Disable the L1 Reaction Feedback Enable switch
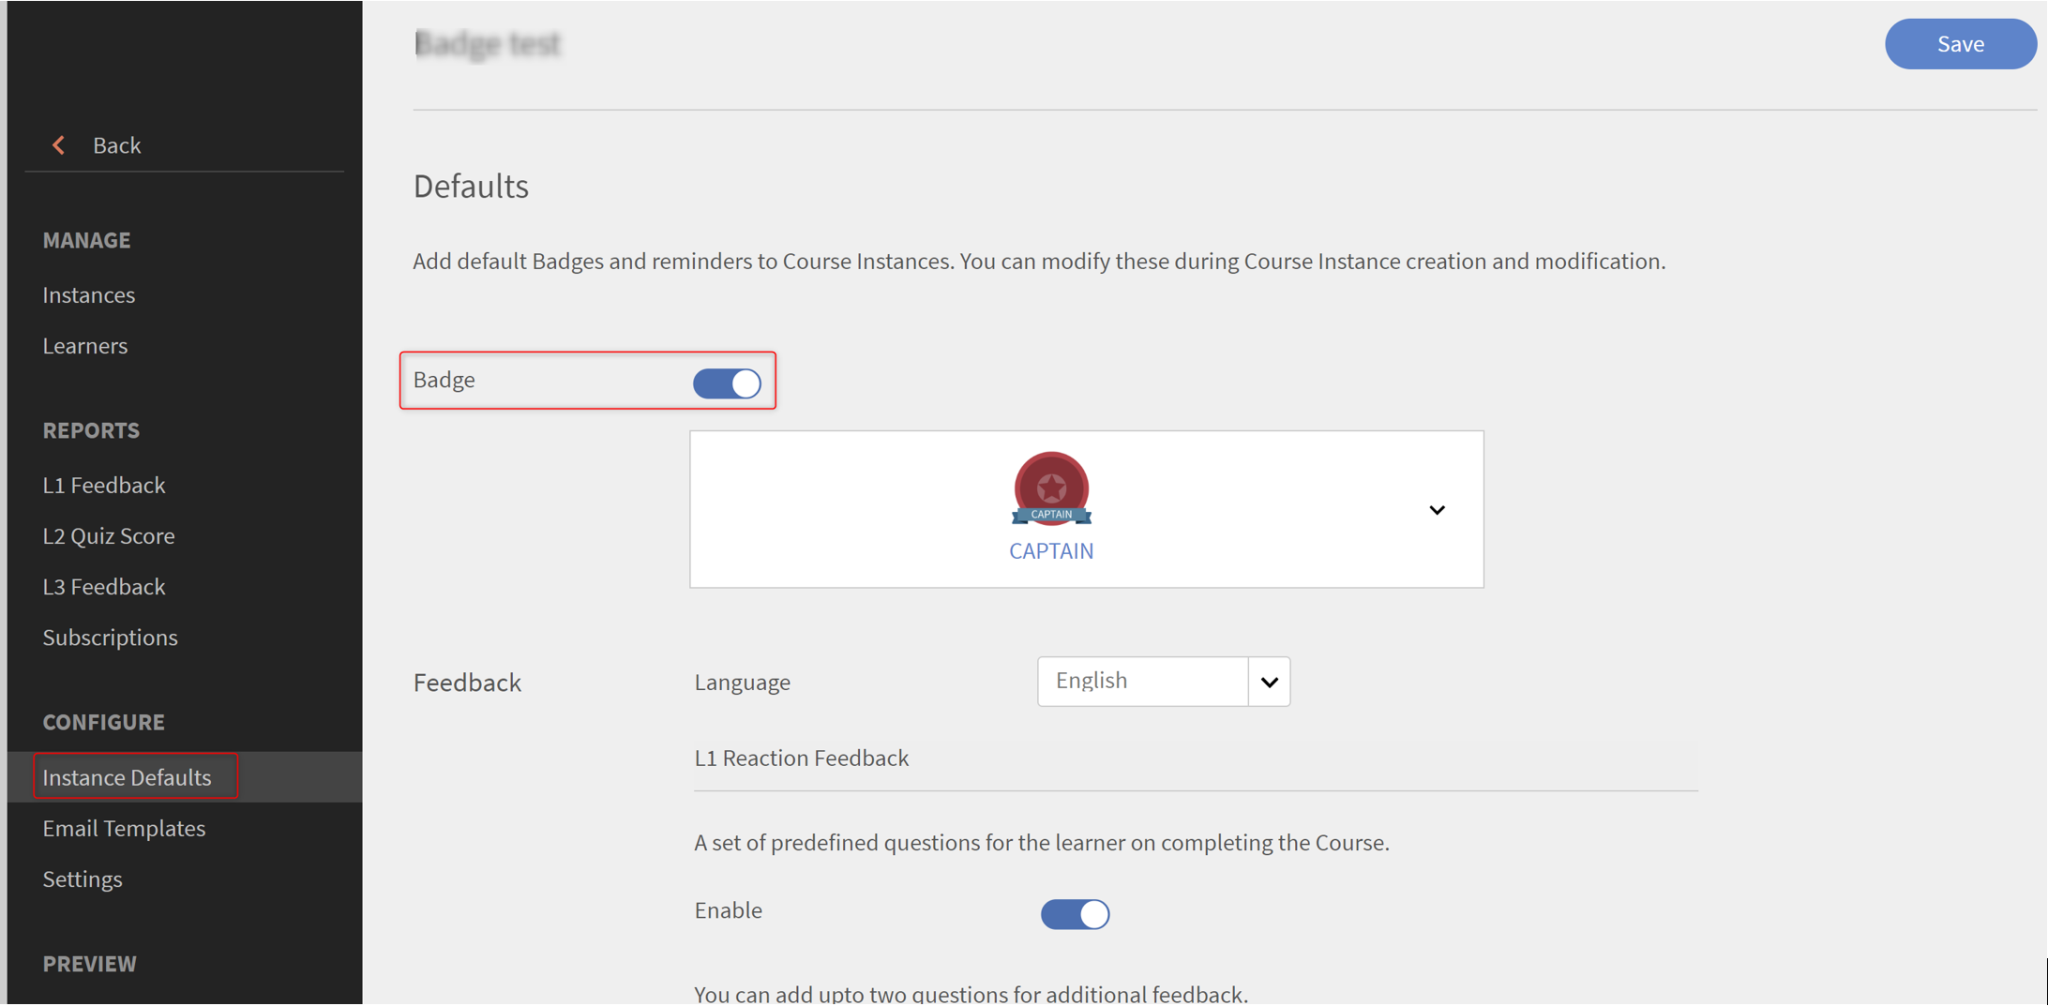The image size is (2048, 1006). tap(1075, 913)
